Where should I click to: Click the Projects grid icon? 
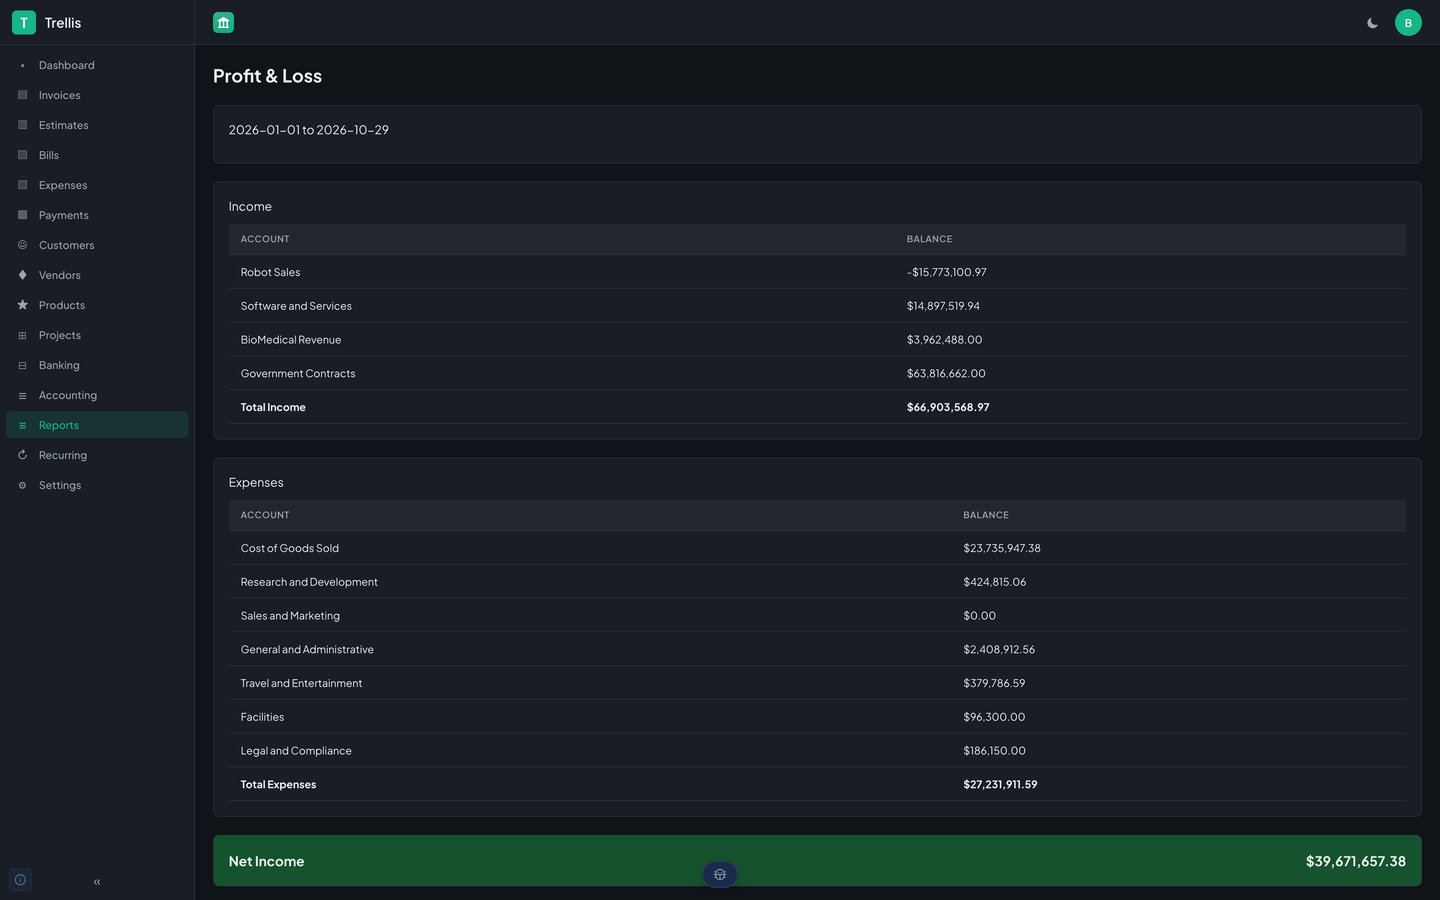(22, 335)
